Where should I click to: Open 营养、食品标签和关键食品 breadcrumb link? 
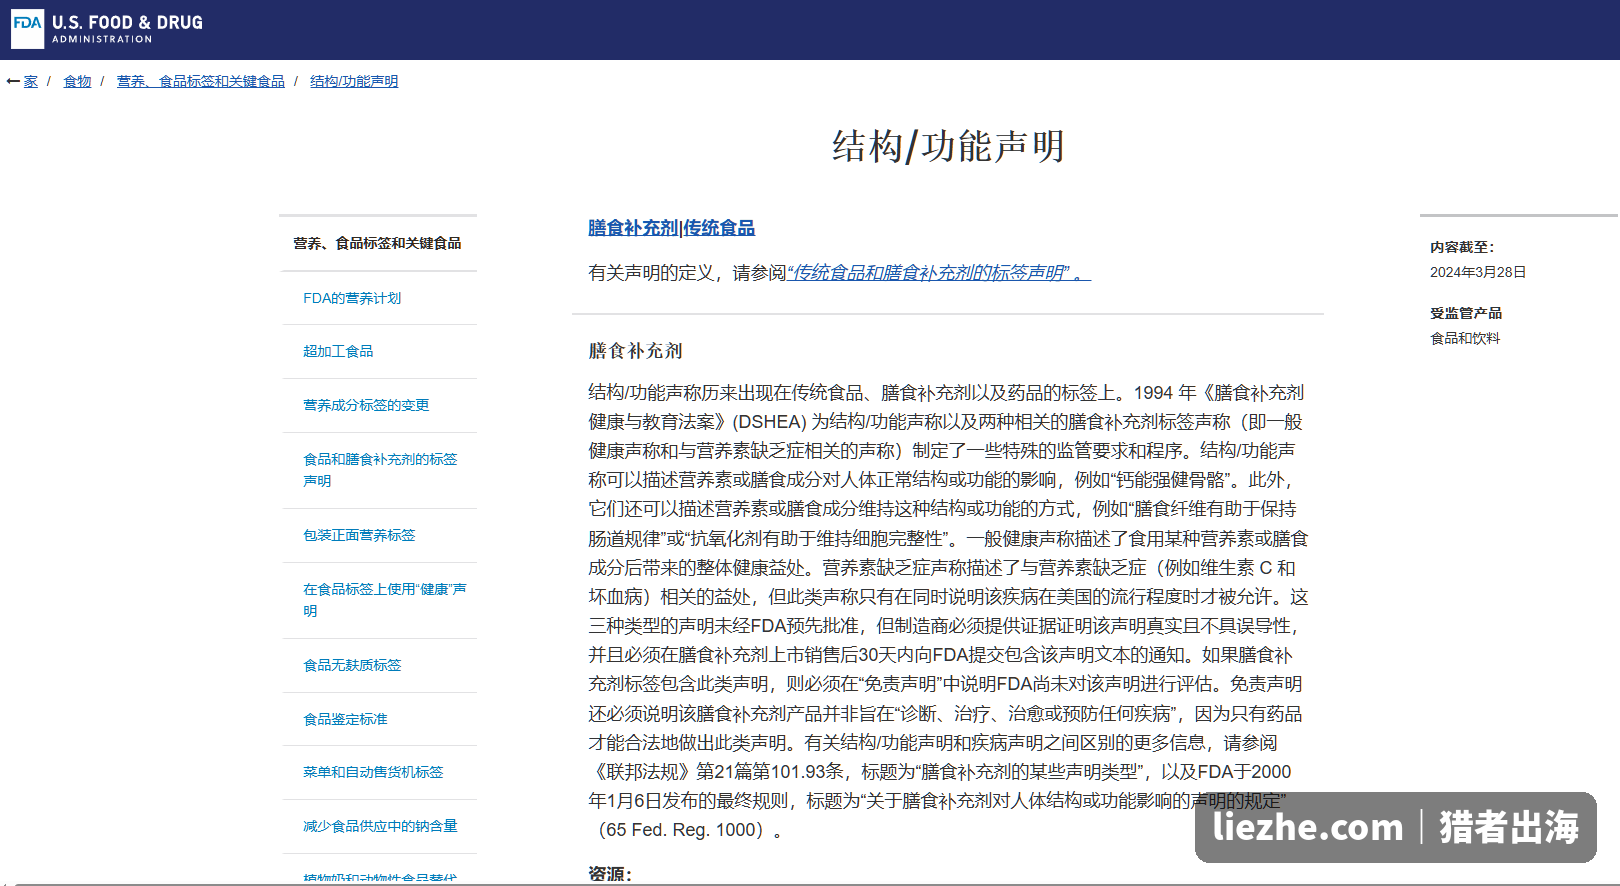coord(201,82)
